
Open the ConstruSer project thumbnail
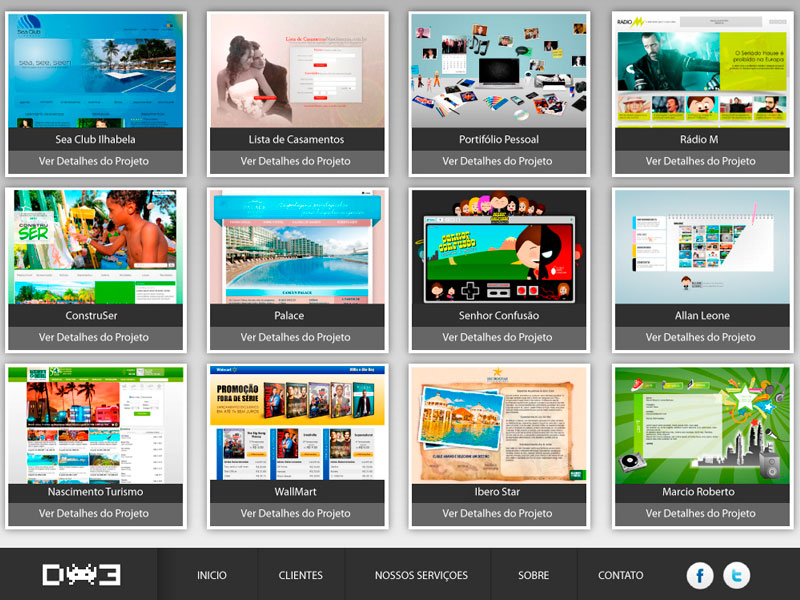(95, 247)
